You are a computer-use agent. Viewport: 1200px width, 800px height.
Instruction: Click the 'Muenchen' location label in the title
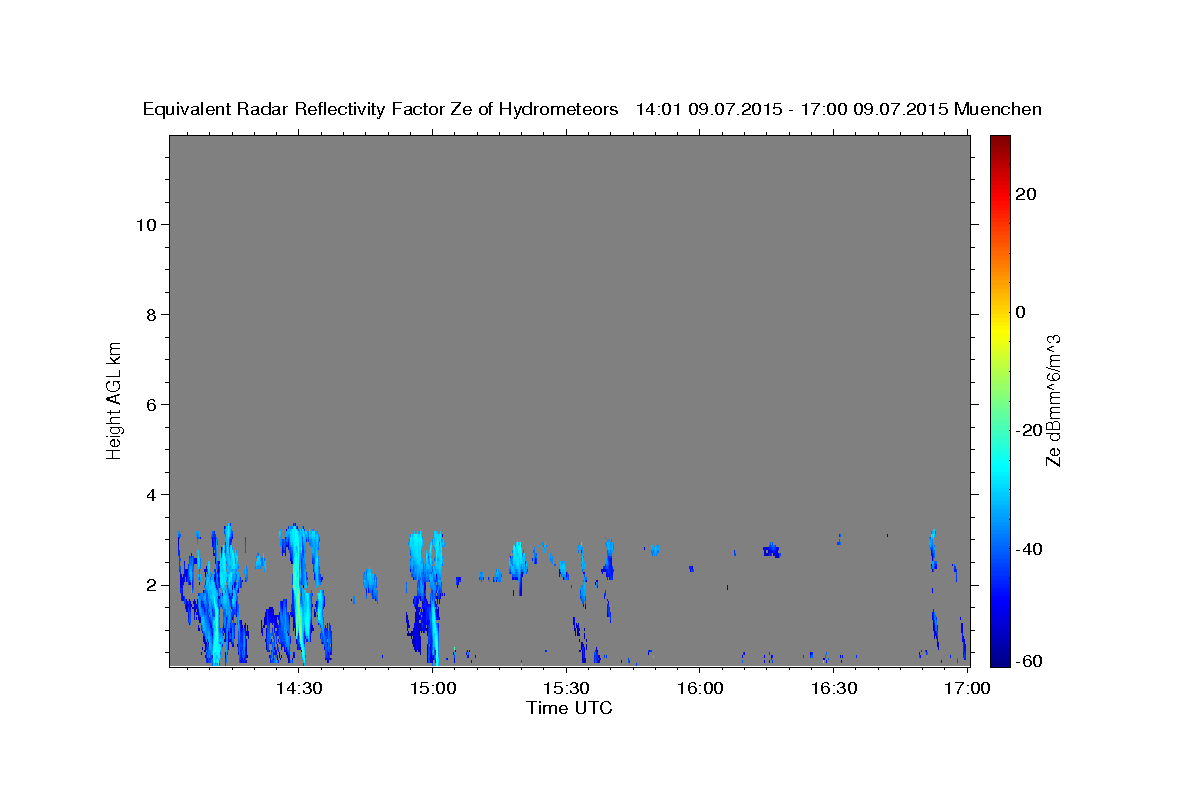tap(998, 109)
